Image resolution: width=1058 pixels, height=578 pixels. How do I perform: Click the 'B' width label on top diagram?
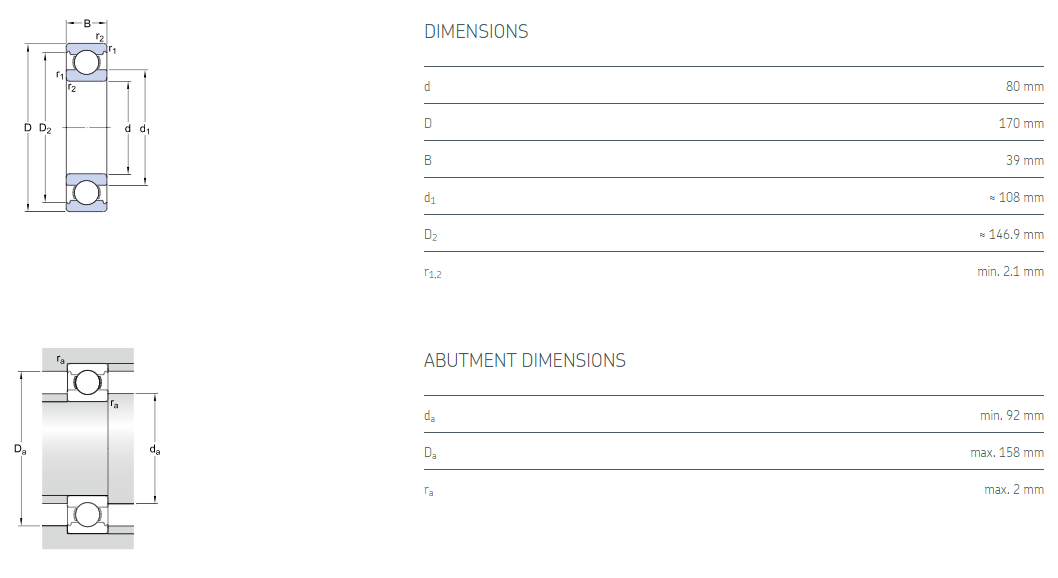point(87,23)
